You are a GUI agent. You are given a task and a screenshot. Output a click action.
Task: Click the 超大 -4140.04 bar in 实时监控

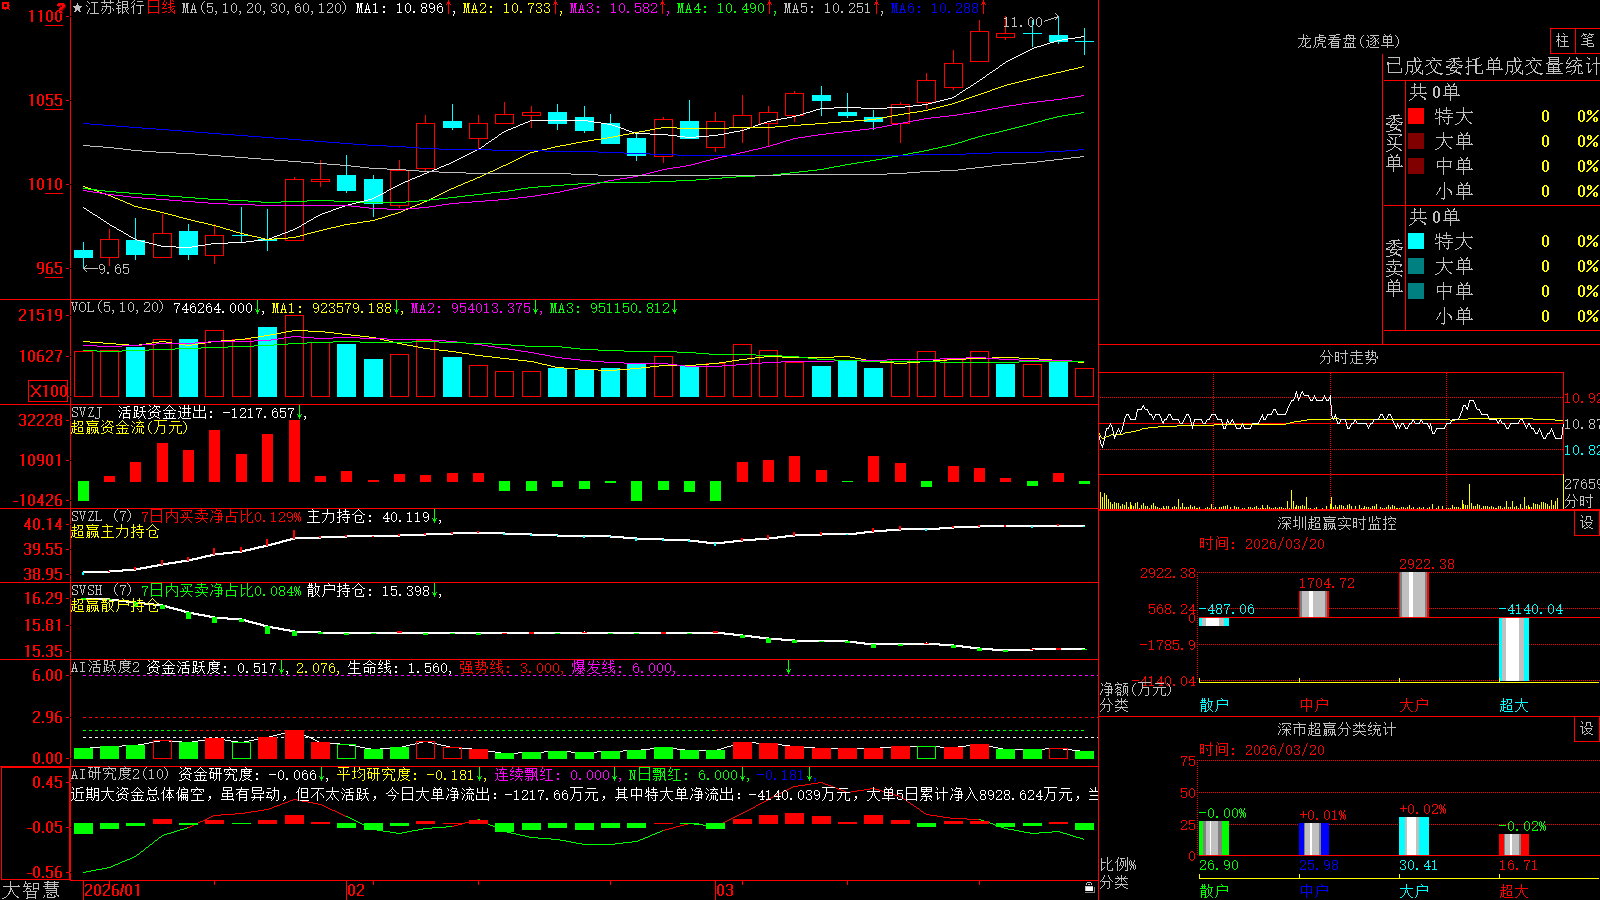pos(1514,649)
